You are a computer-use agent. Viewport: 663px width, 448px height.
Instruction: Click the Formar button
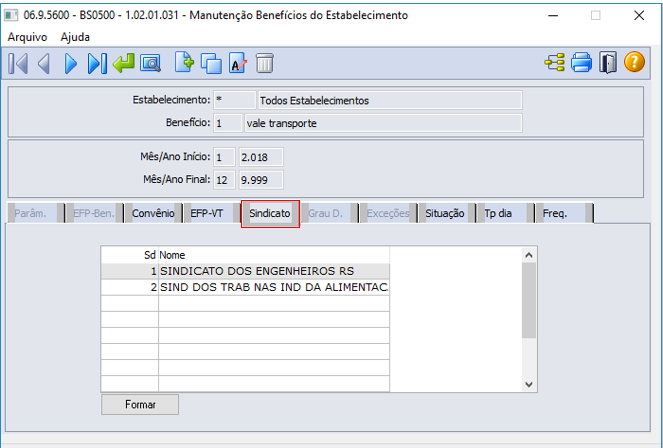(x=140, y=404)
